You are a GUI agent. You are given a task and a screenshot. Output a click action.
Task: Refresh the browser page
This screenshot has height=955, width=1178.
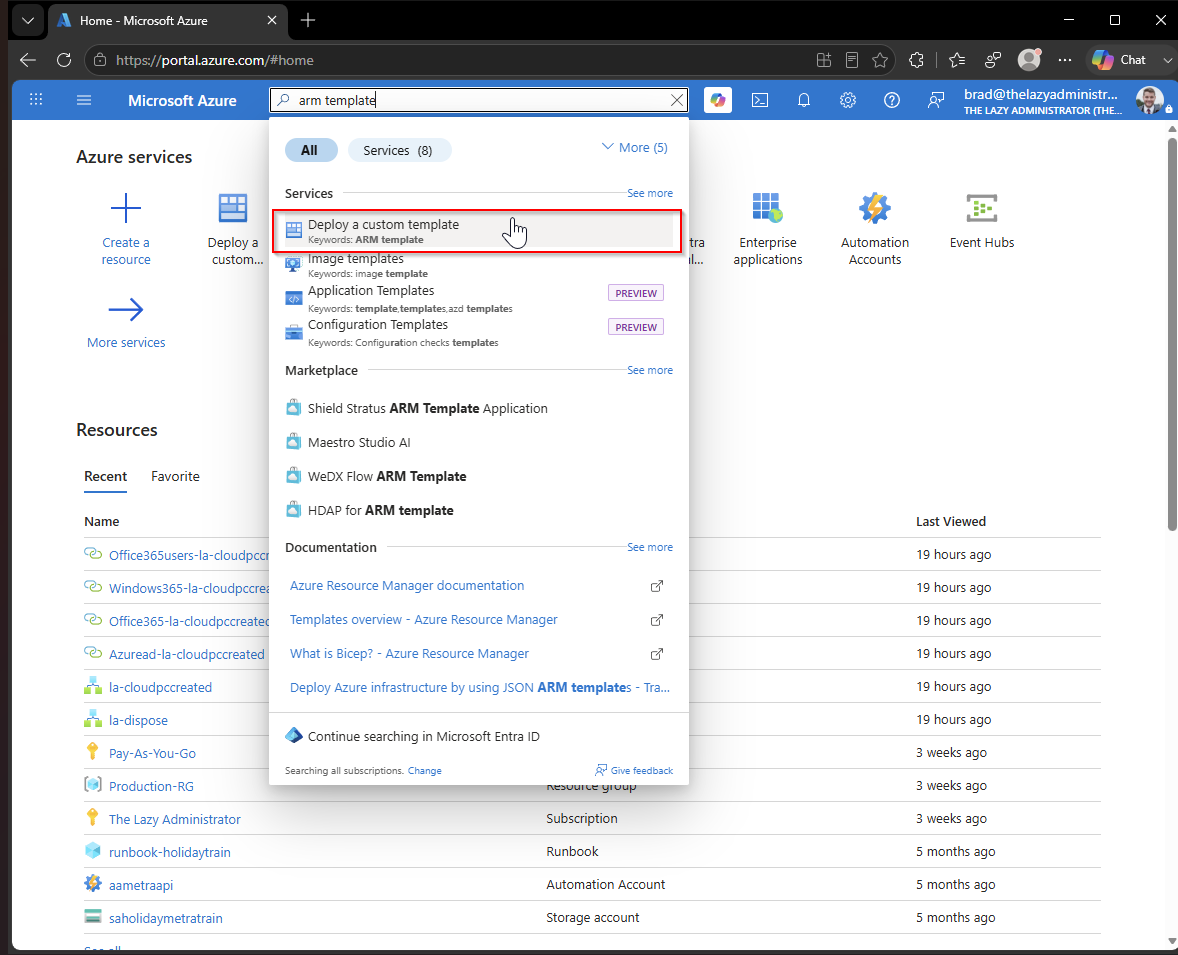tap(64, 60)
